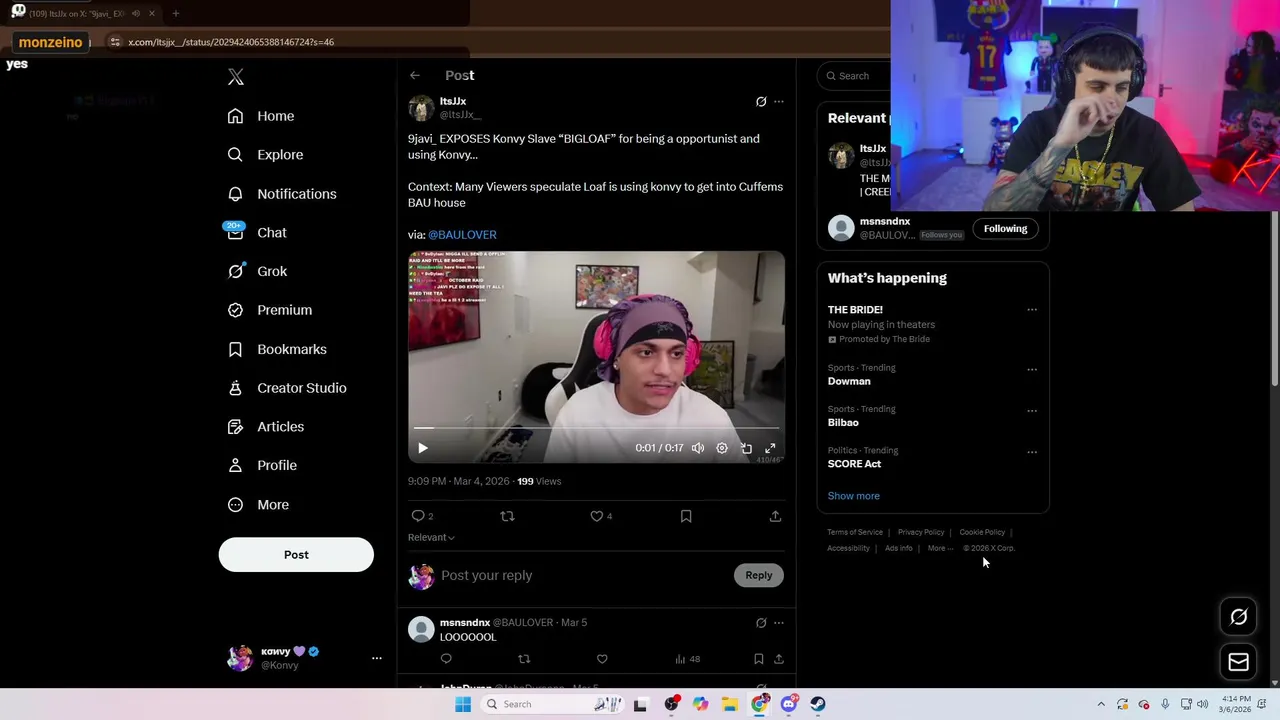Go back using the arrow beside Post
The height and width of the screenshot is (720, 1280).
pos(415,76)
